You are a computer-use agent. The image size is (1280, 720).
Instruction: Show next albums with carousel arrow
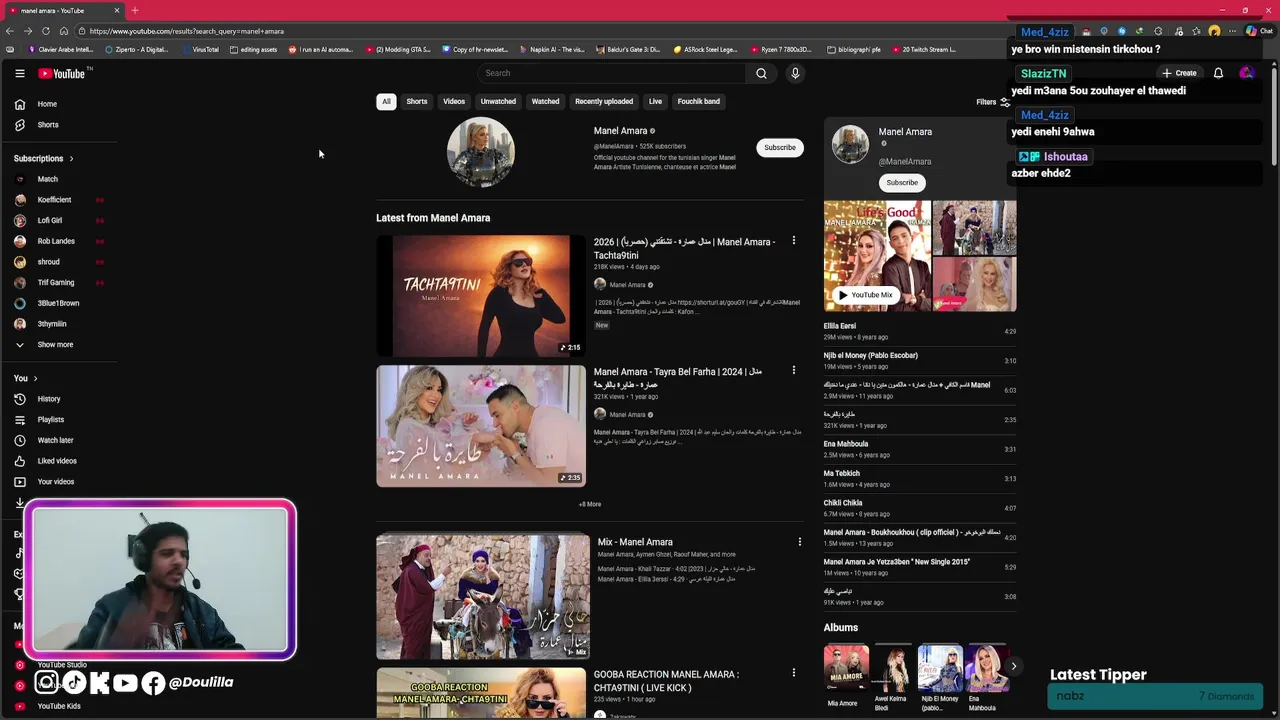[x=1013, y=666]
